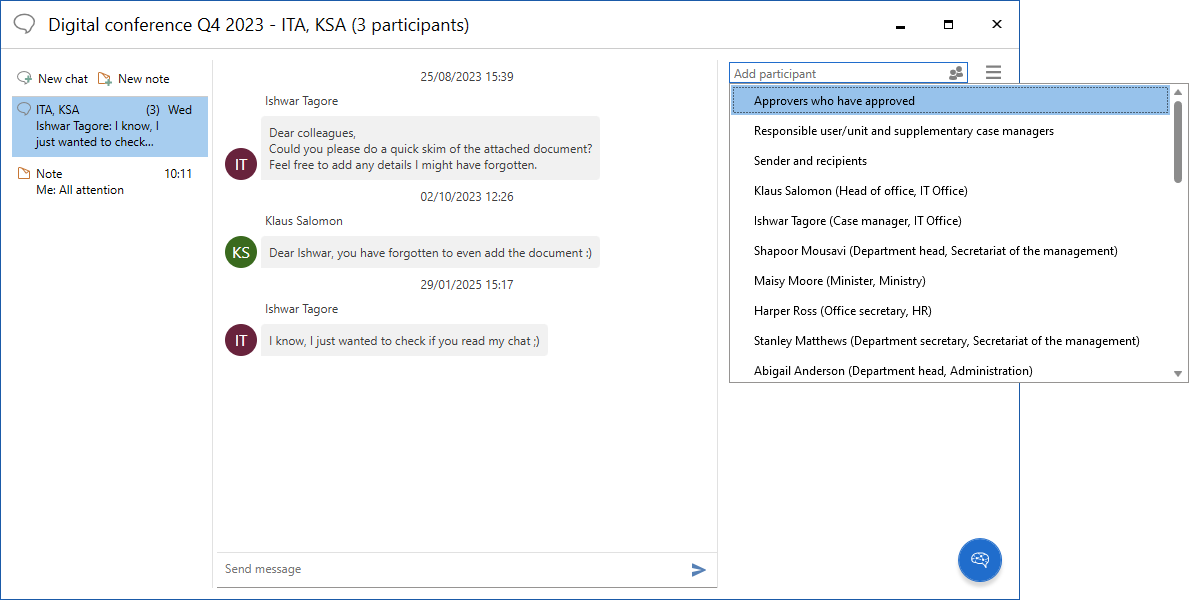Open the ITA, KSA chat conversation
The image size is (1189, 600).
pos(109,126)
